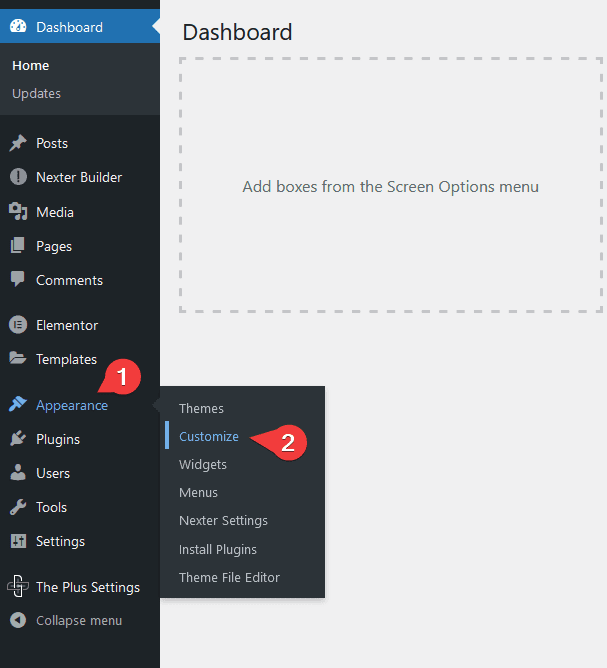Select the Appearance menu label
The width and height of the screenshot is (607, 668).
(72, 406)
